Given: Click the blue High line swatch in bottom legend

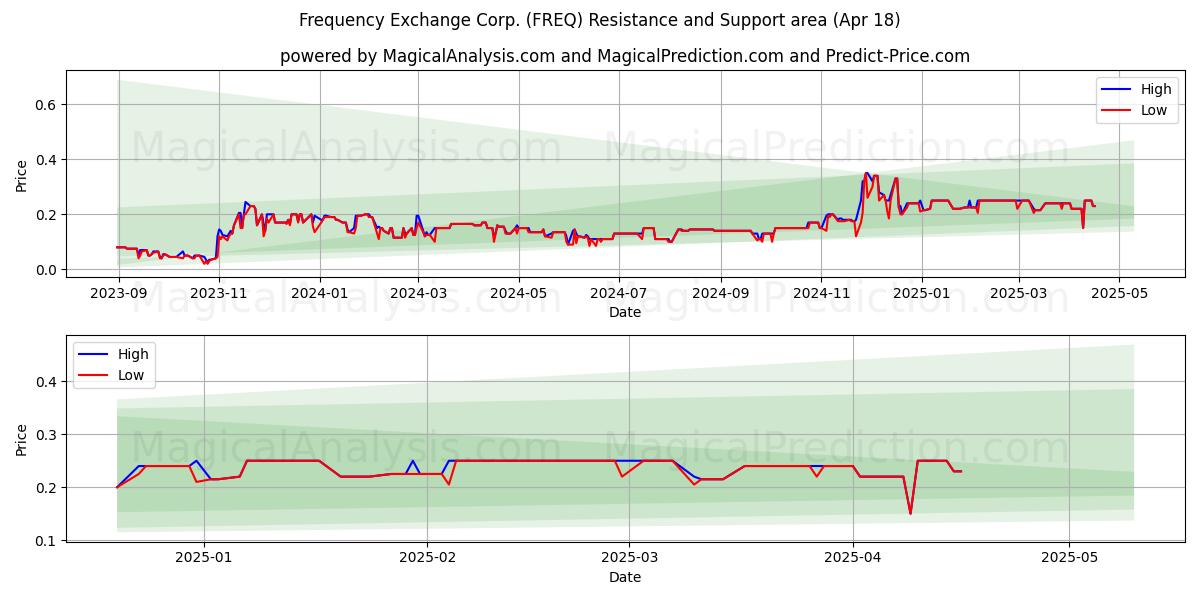Looking at the screenshot, I should (x=94, y=354).
